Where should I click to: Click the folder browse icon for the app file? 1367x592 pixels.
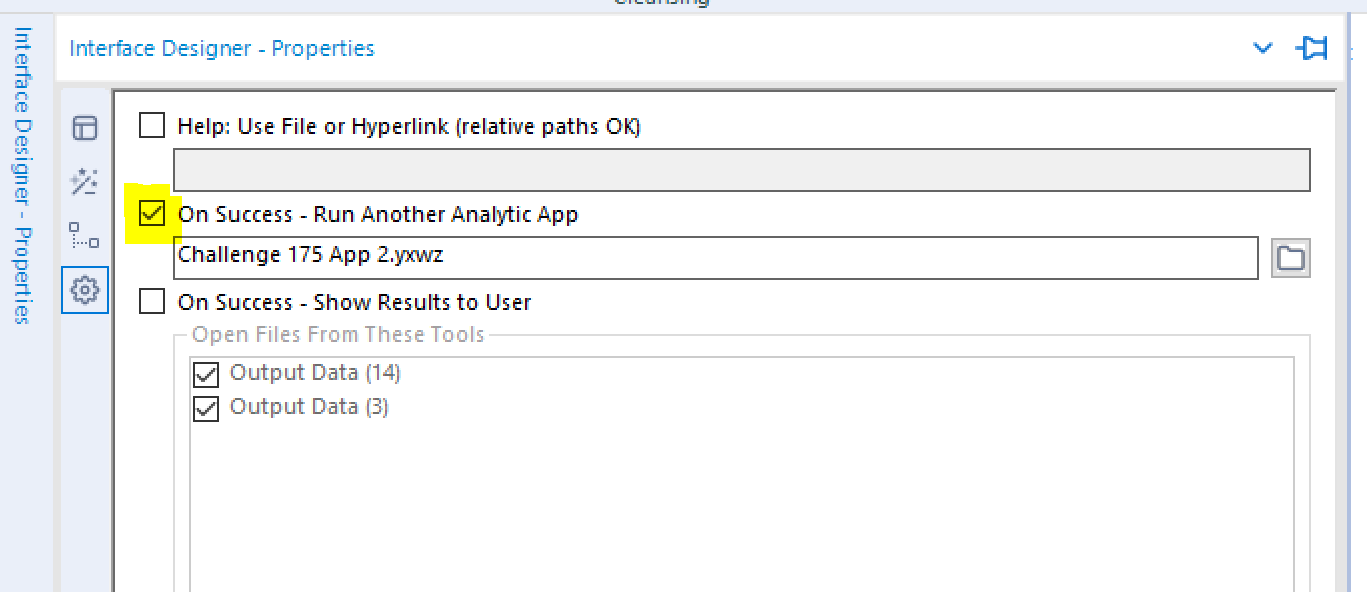(x=1290, y=258)
